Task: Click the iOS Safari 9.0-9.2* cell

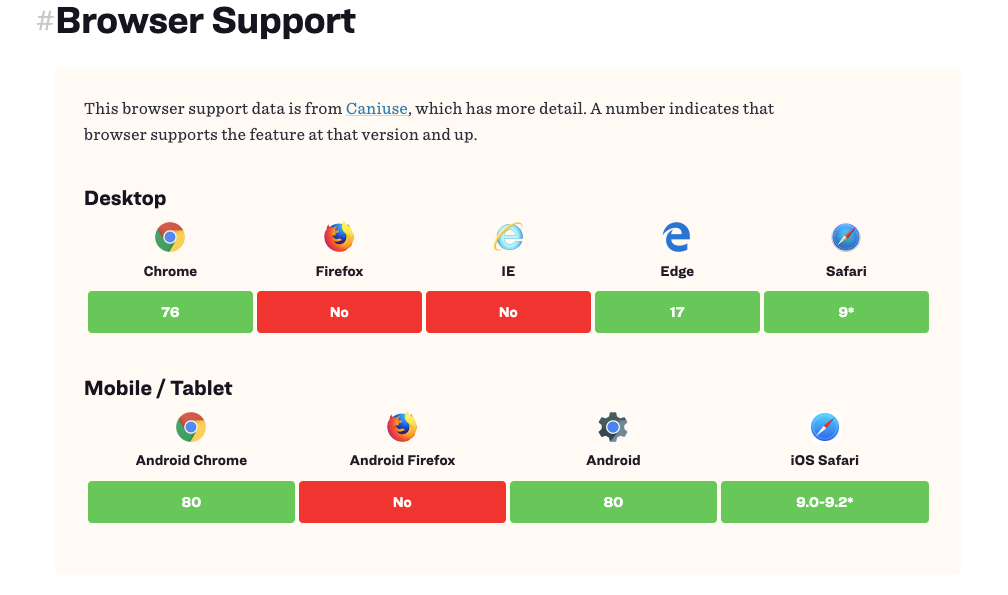Action: click(x=825, y=502)
